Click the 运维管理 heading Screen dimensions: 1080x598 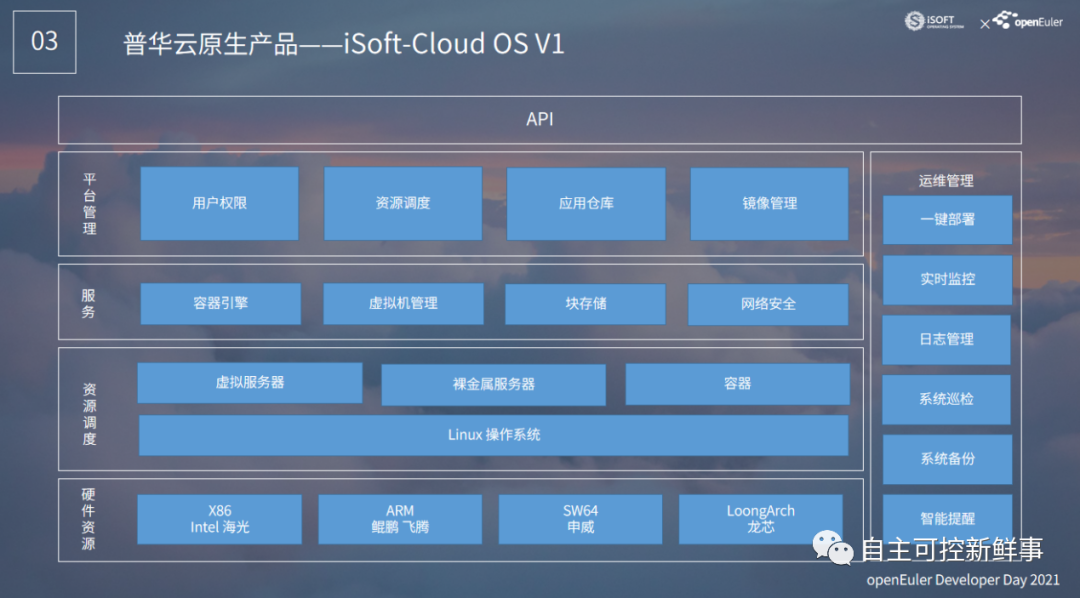point(946,181)
